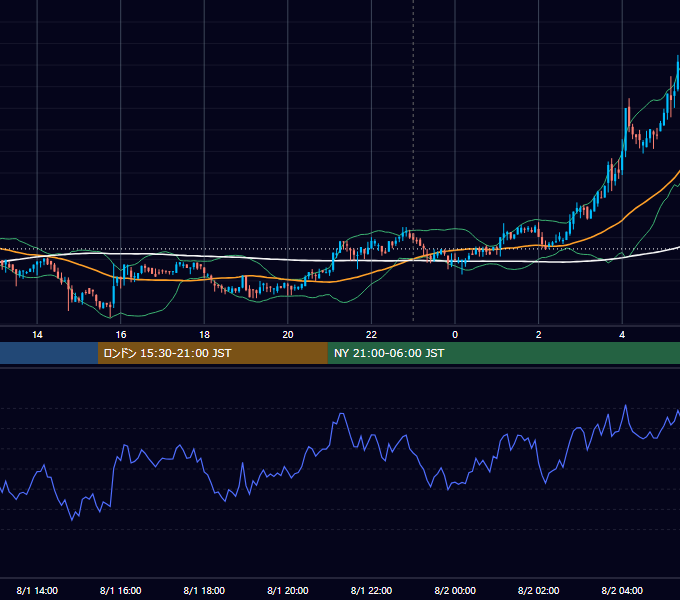The height and width of the screenshot is (600, 680).
Task: Click the 8/2 04:00 label on indicator axis
Action: (622, 590)
